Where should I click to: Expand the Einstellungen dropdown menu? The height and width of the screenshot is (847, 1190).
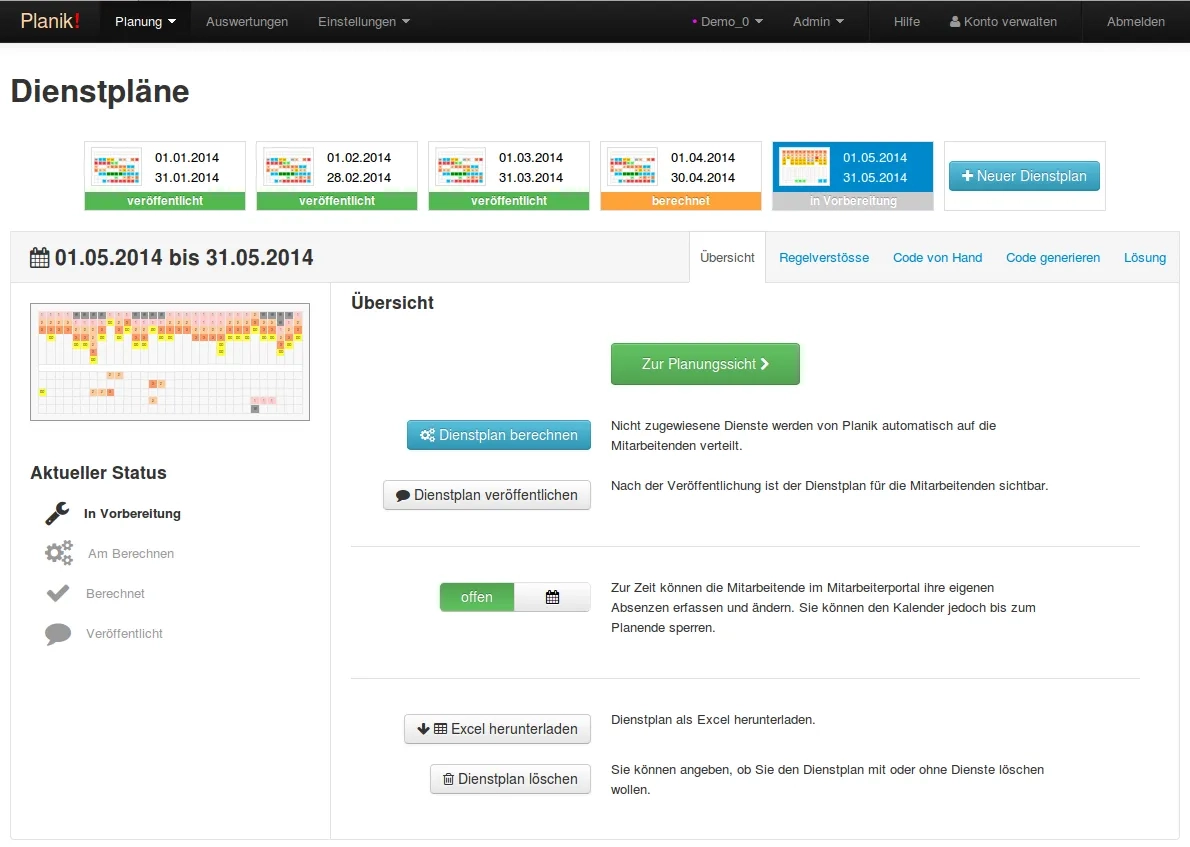[363, 22]
